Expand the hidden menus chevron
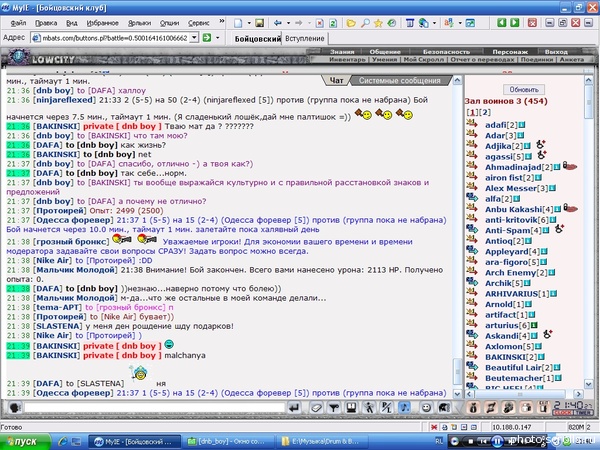 222,22
